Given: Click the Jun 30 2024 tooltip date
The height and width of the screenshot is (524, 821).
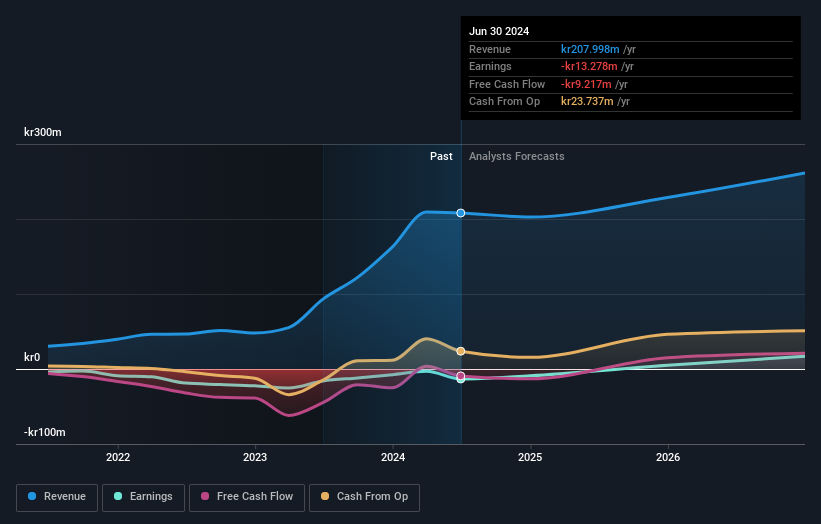Looking at the screenshot, I should 499,31.
